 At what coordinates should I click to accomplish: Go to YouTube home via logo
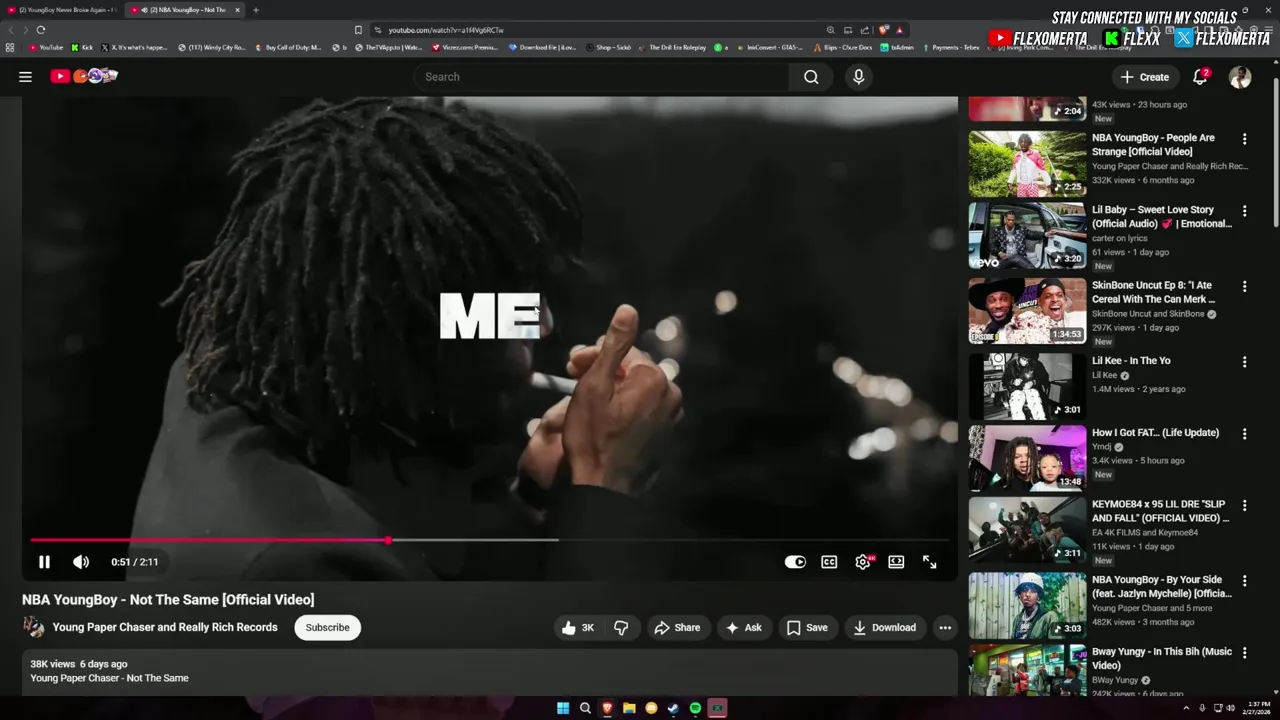[84, 76]
